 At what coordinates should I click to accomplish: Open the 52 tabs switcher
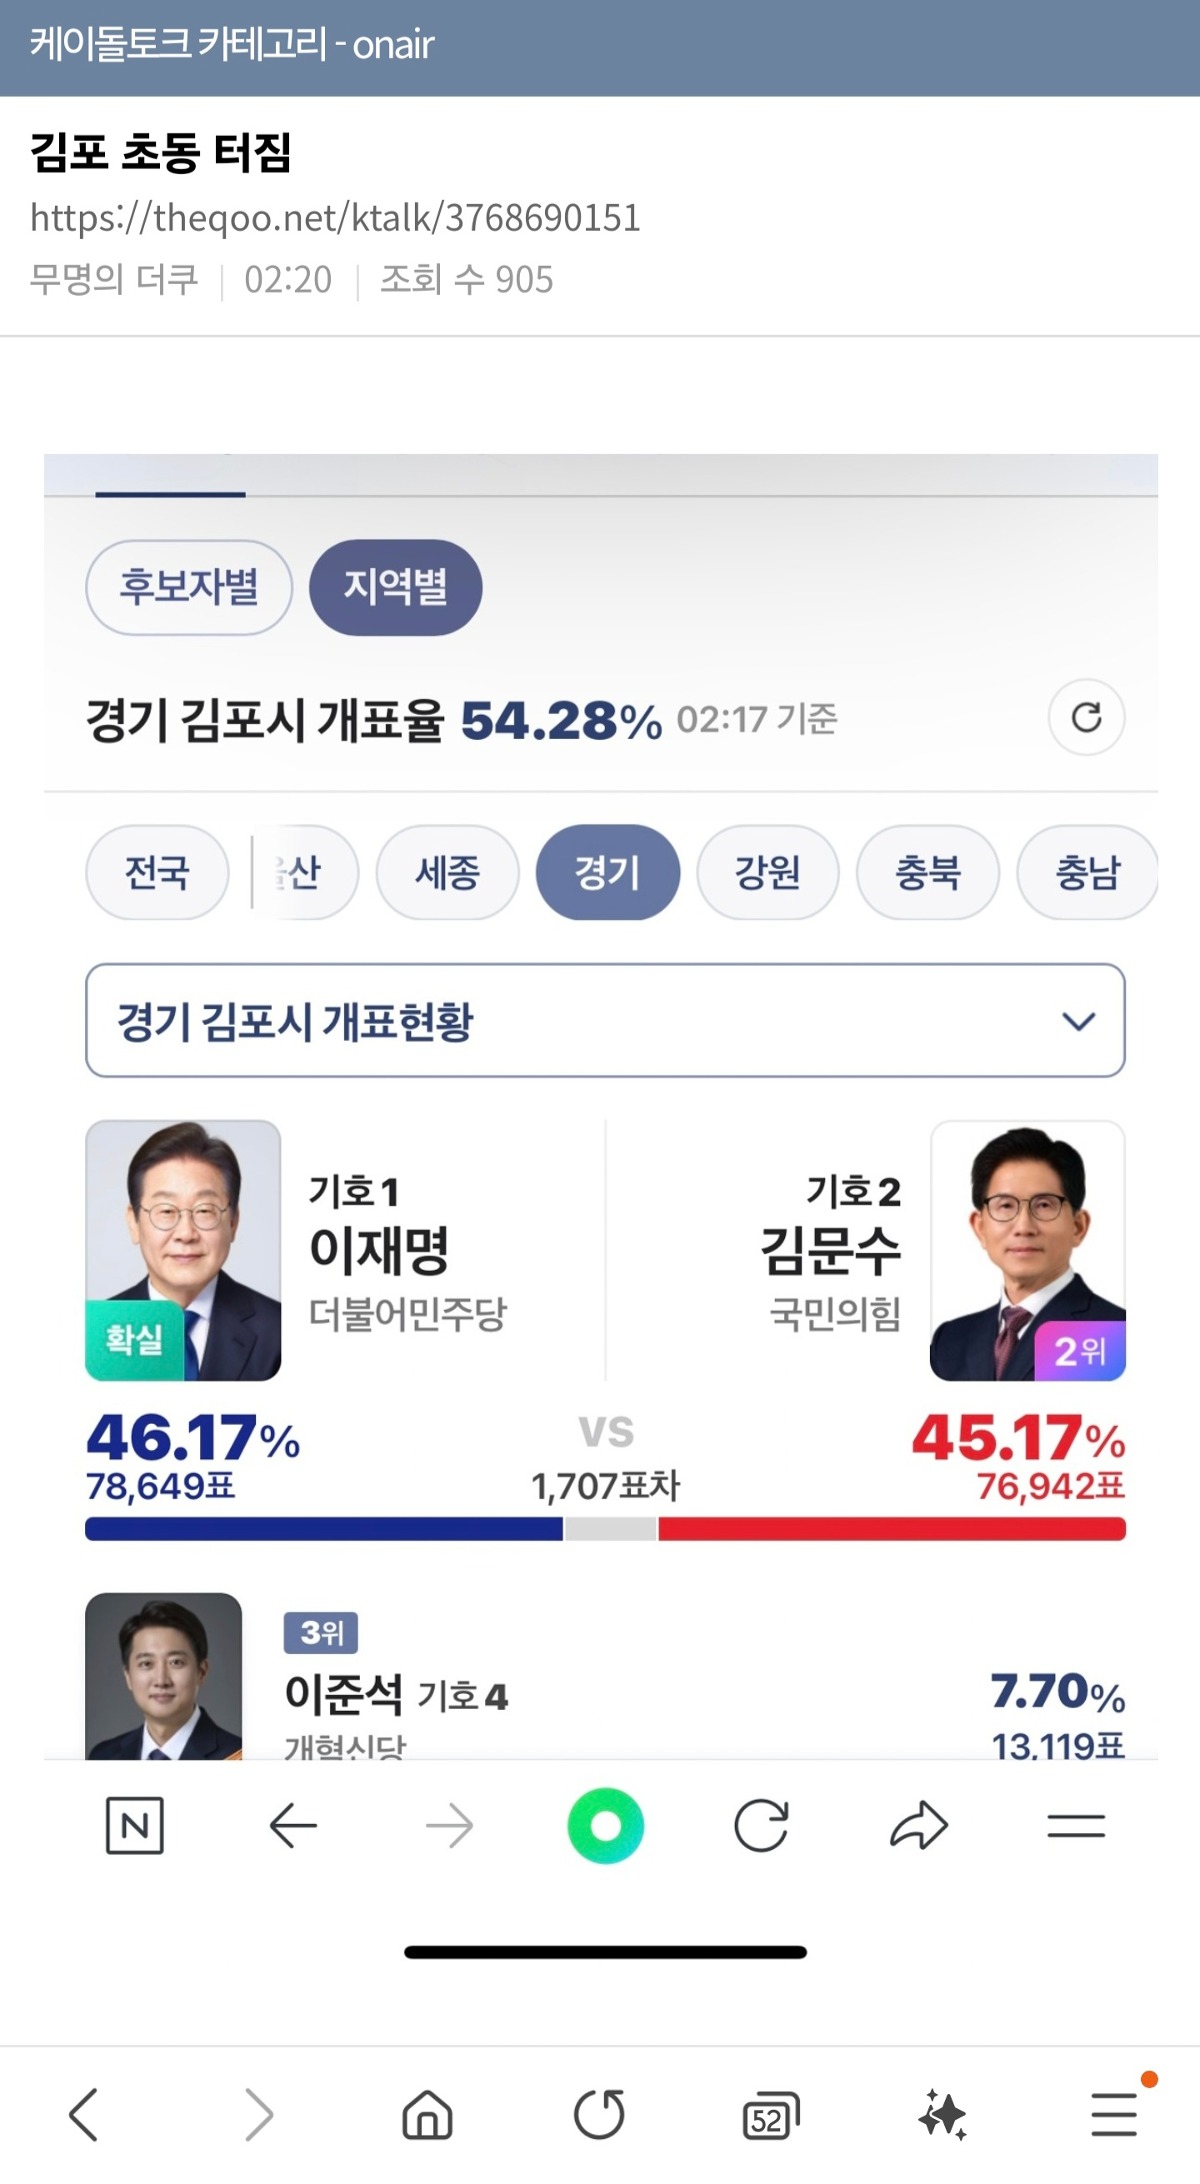[x=770, y=2116]
